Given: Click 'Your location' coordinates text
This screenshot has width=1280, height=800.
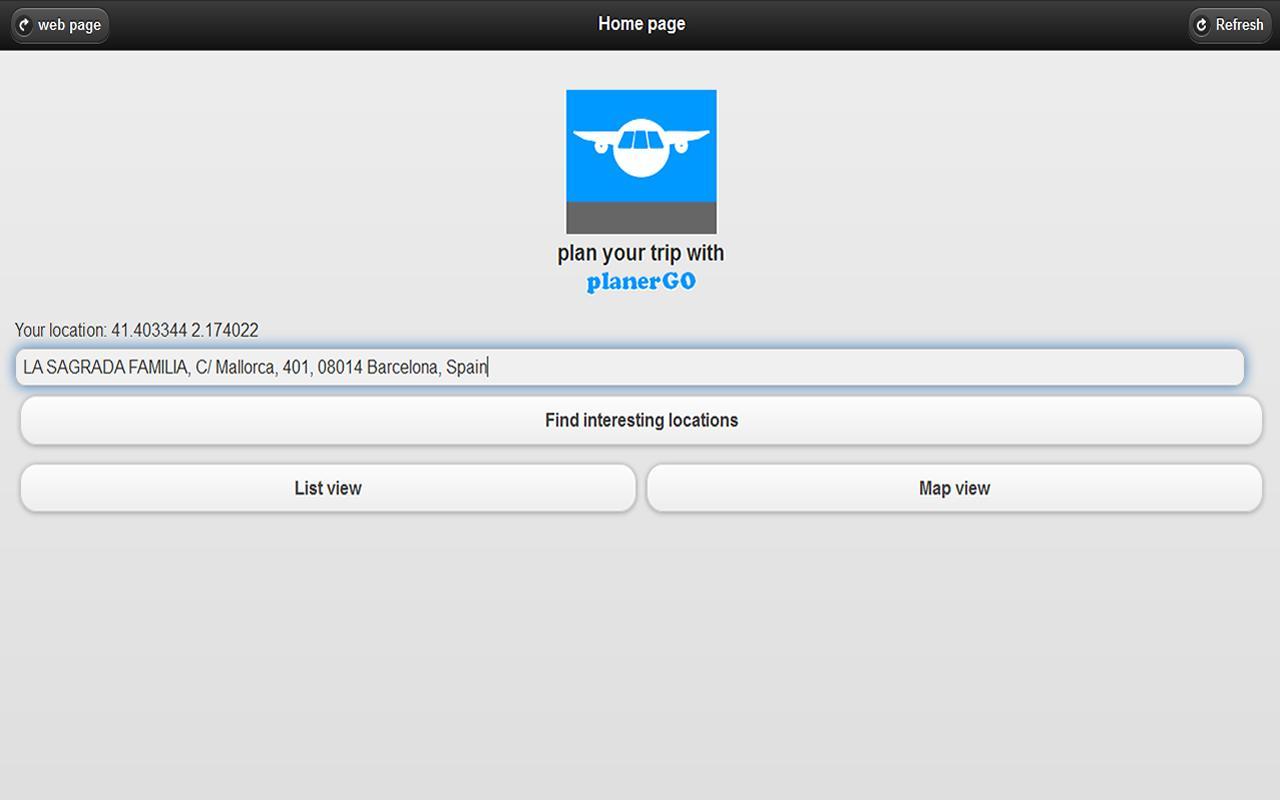Looking at the screenshot, I should click(x=137, y=330).
